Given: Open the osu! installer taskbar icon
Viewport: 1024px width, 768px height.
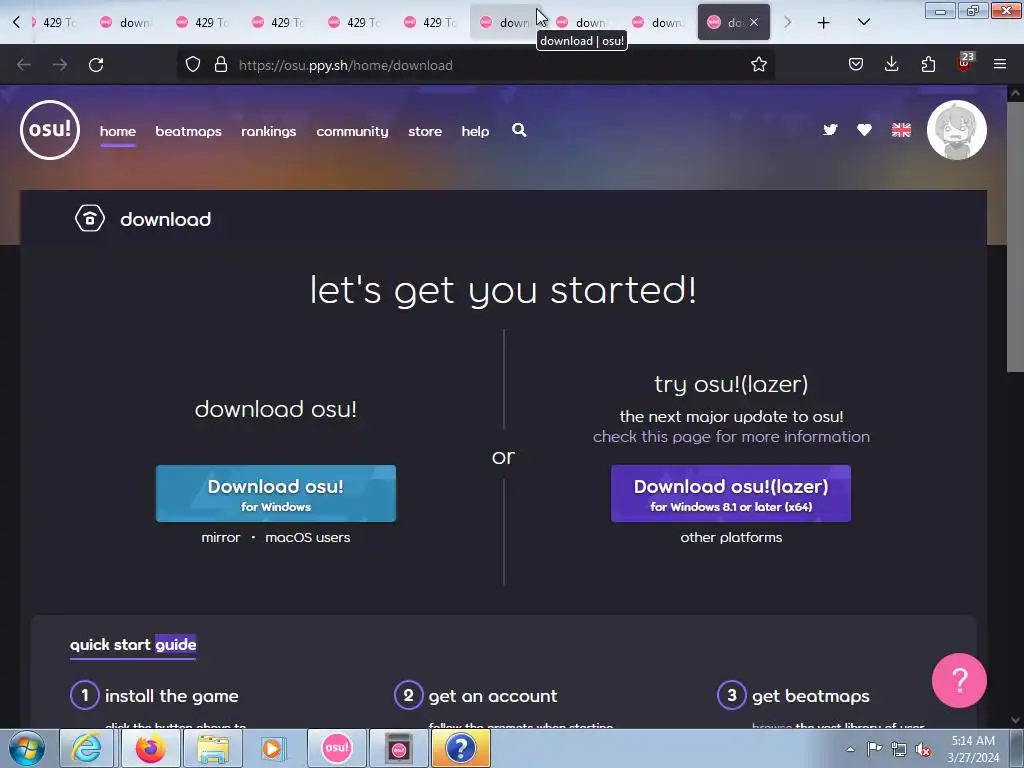Looking at the screenshot, I should coord(398,748).
